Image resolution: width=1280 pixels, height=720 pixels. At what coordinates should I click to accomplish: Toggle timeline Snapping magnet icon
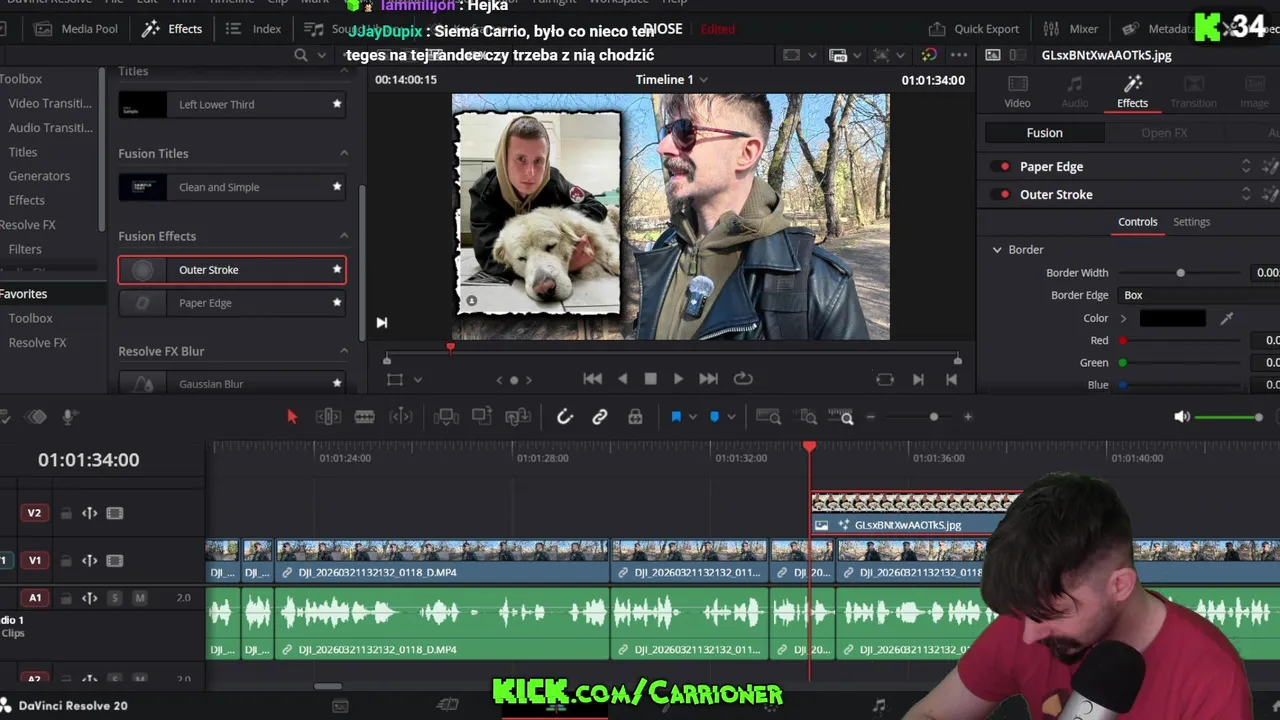point(564,417)
